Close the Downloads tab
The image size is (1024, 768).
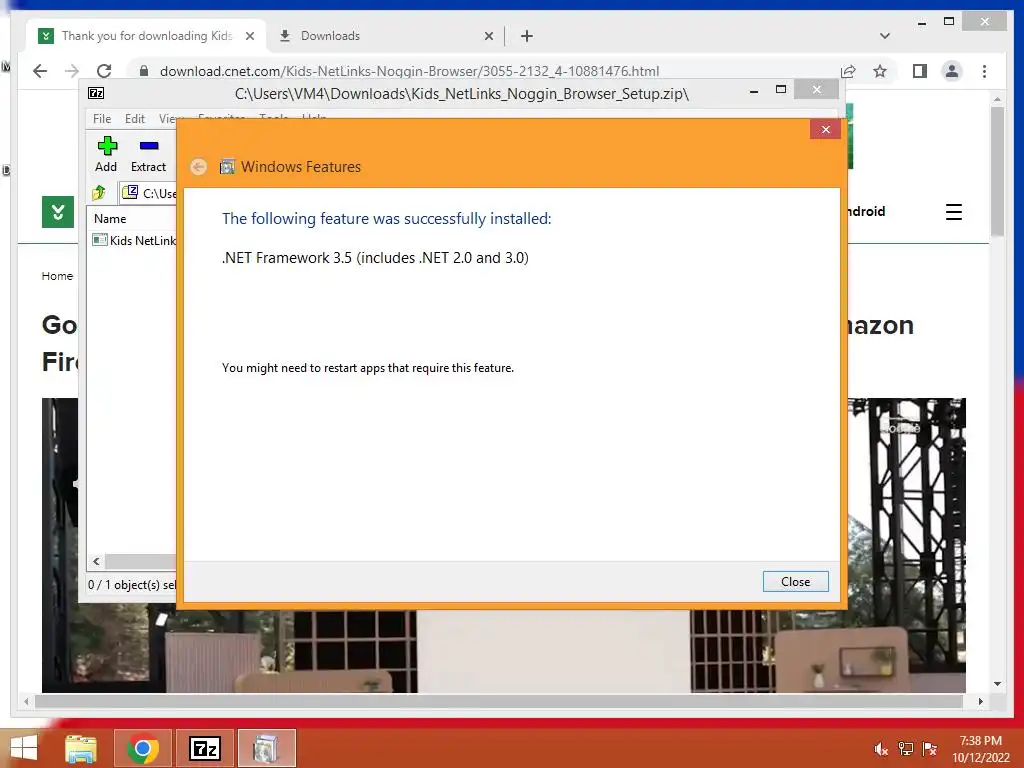click(x=488, y=37)
